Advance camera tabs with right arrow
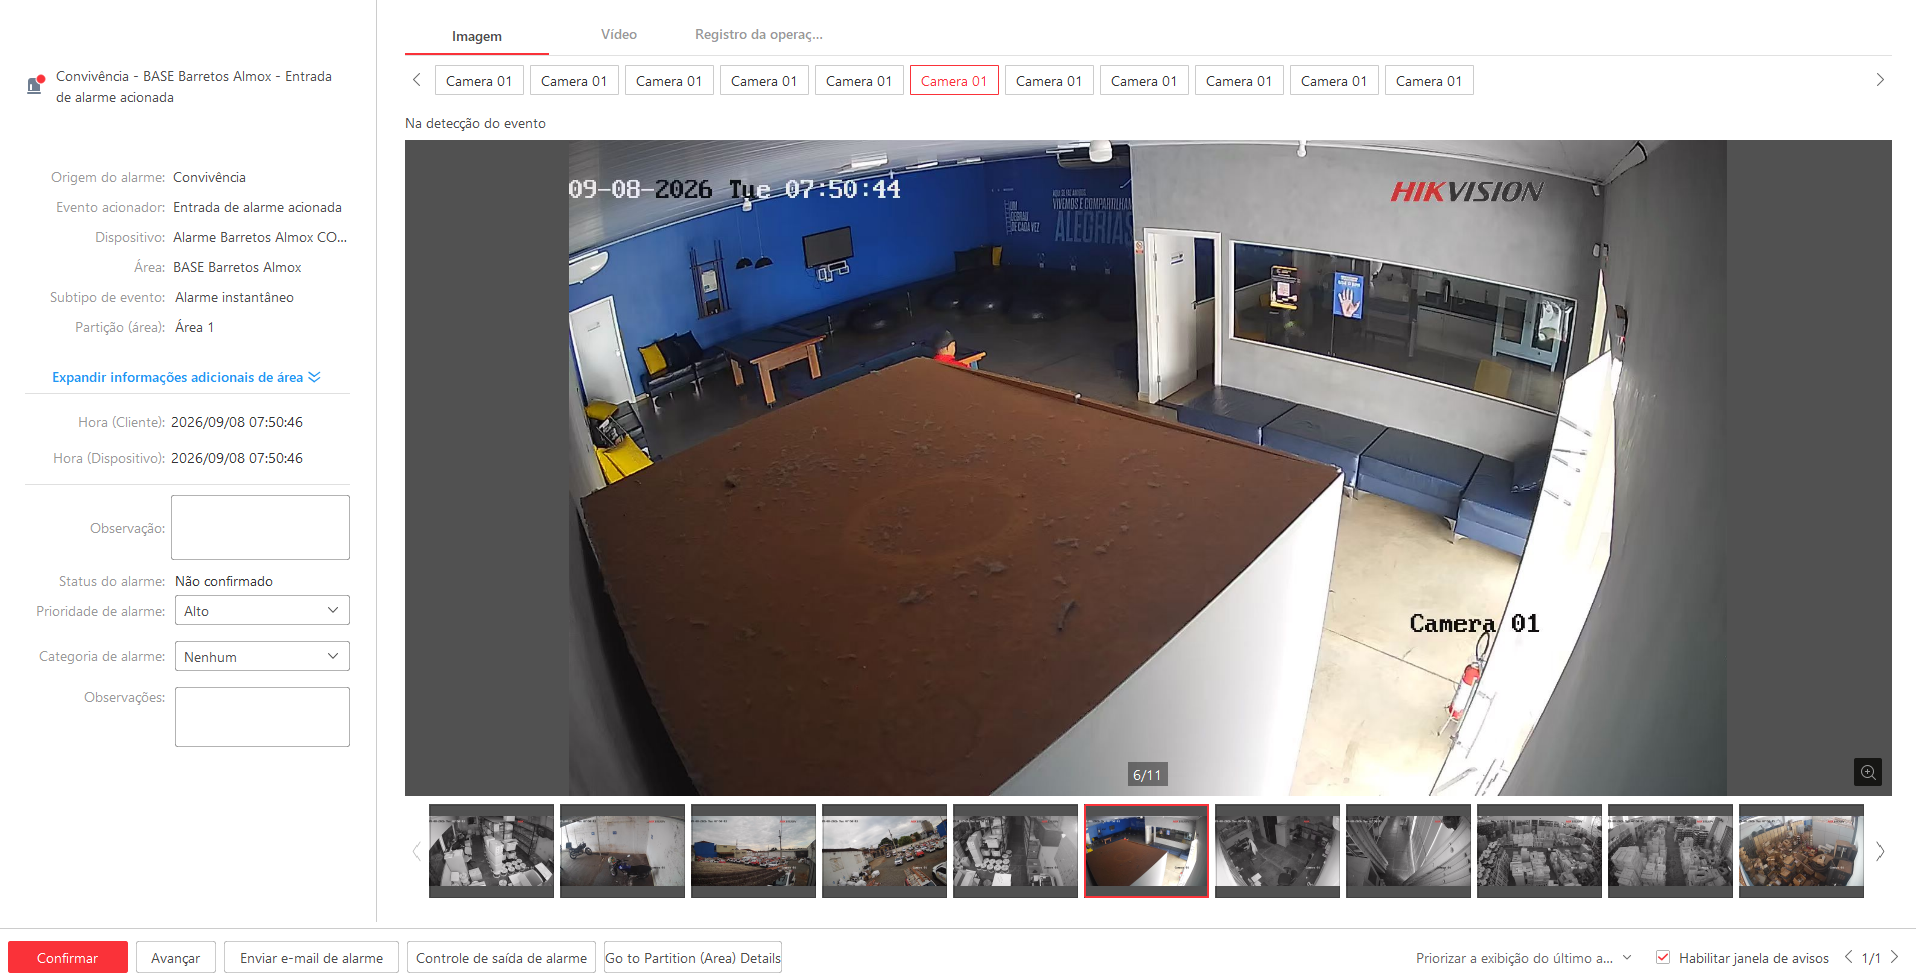Image resolution: width=1916 pixels, height=973 pixels. pos(1880,80)
